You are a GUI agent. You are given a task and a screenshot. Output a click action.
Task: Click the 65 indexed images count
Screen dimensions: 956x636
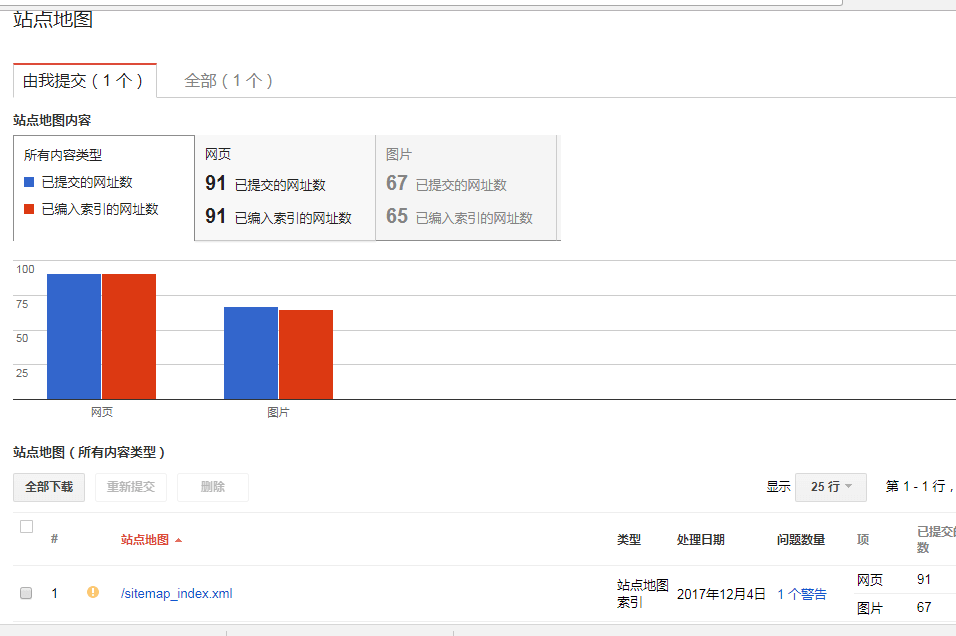(397, 216)
